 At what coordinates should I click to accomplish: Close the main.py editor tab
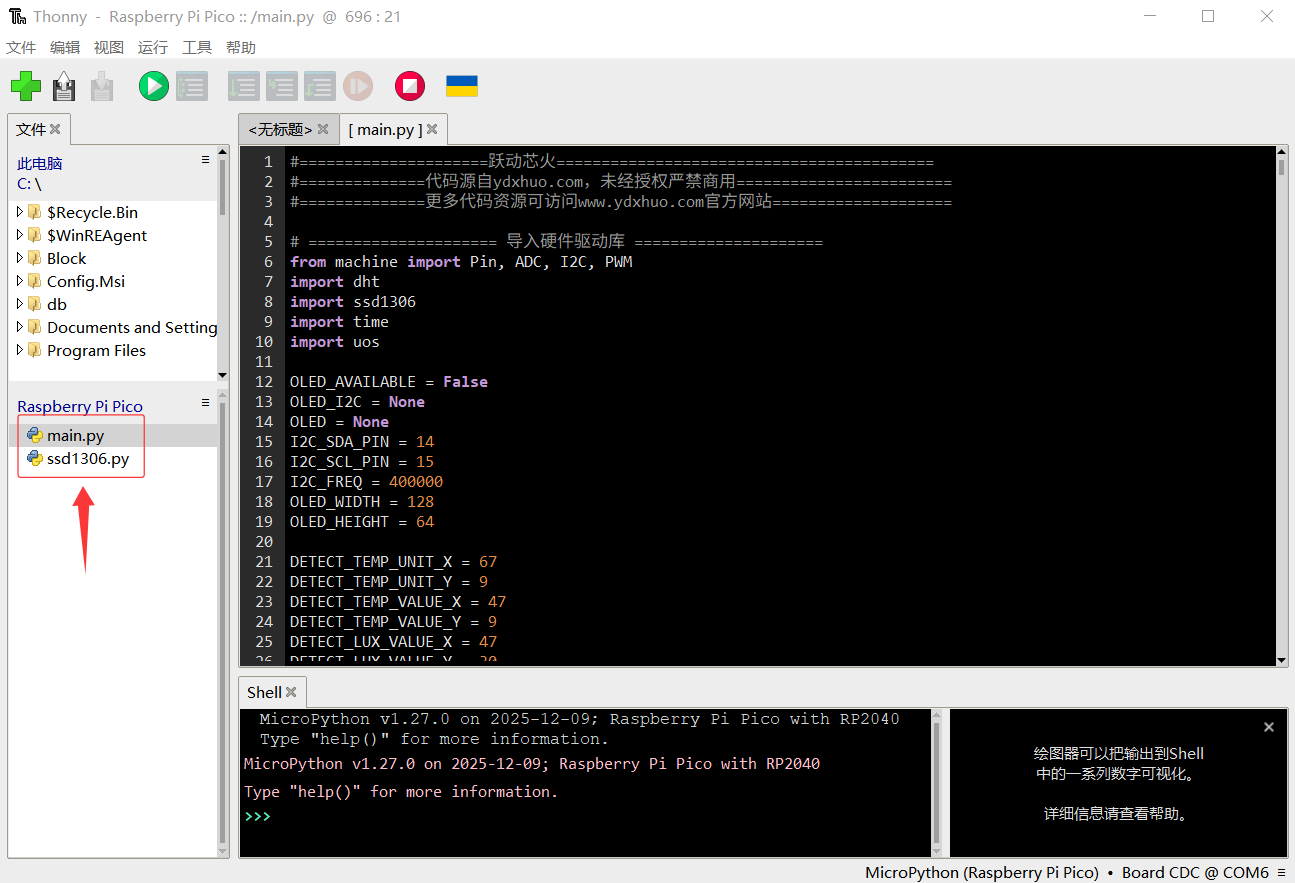click(431, 129)
